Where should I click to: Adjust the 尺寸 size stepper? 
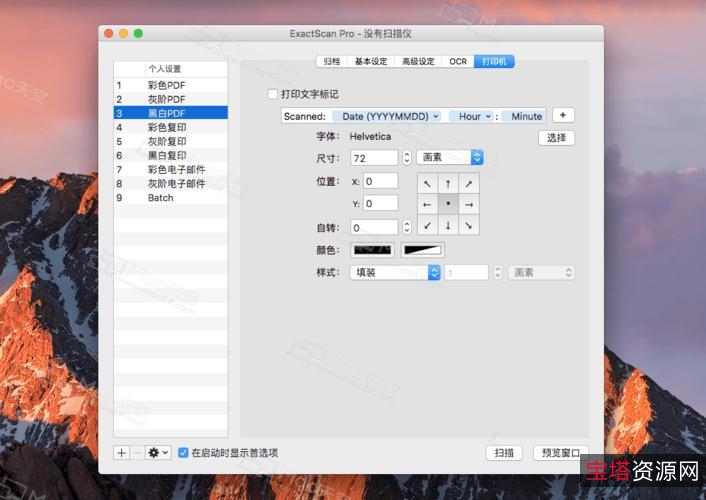[x=407, y=158]
